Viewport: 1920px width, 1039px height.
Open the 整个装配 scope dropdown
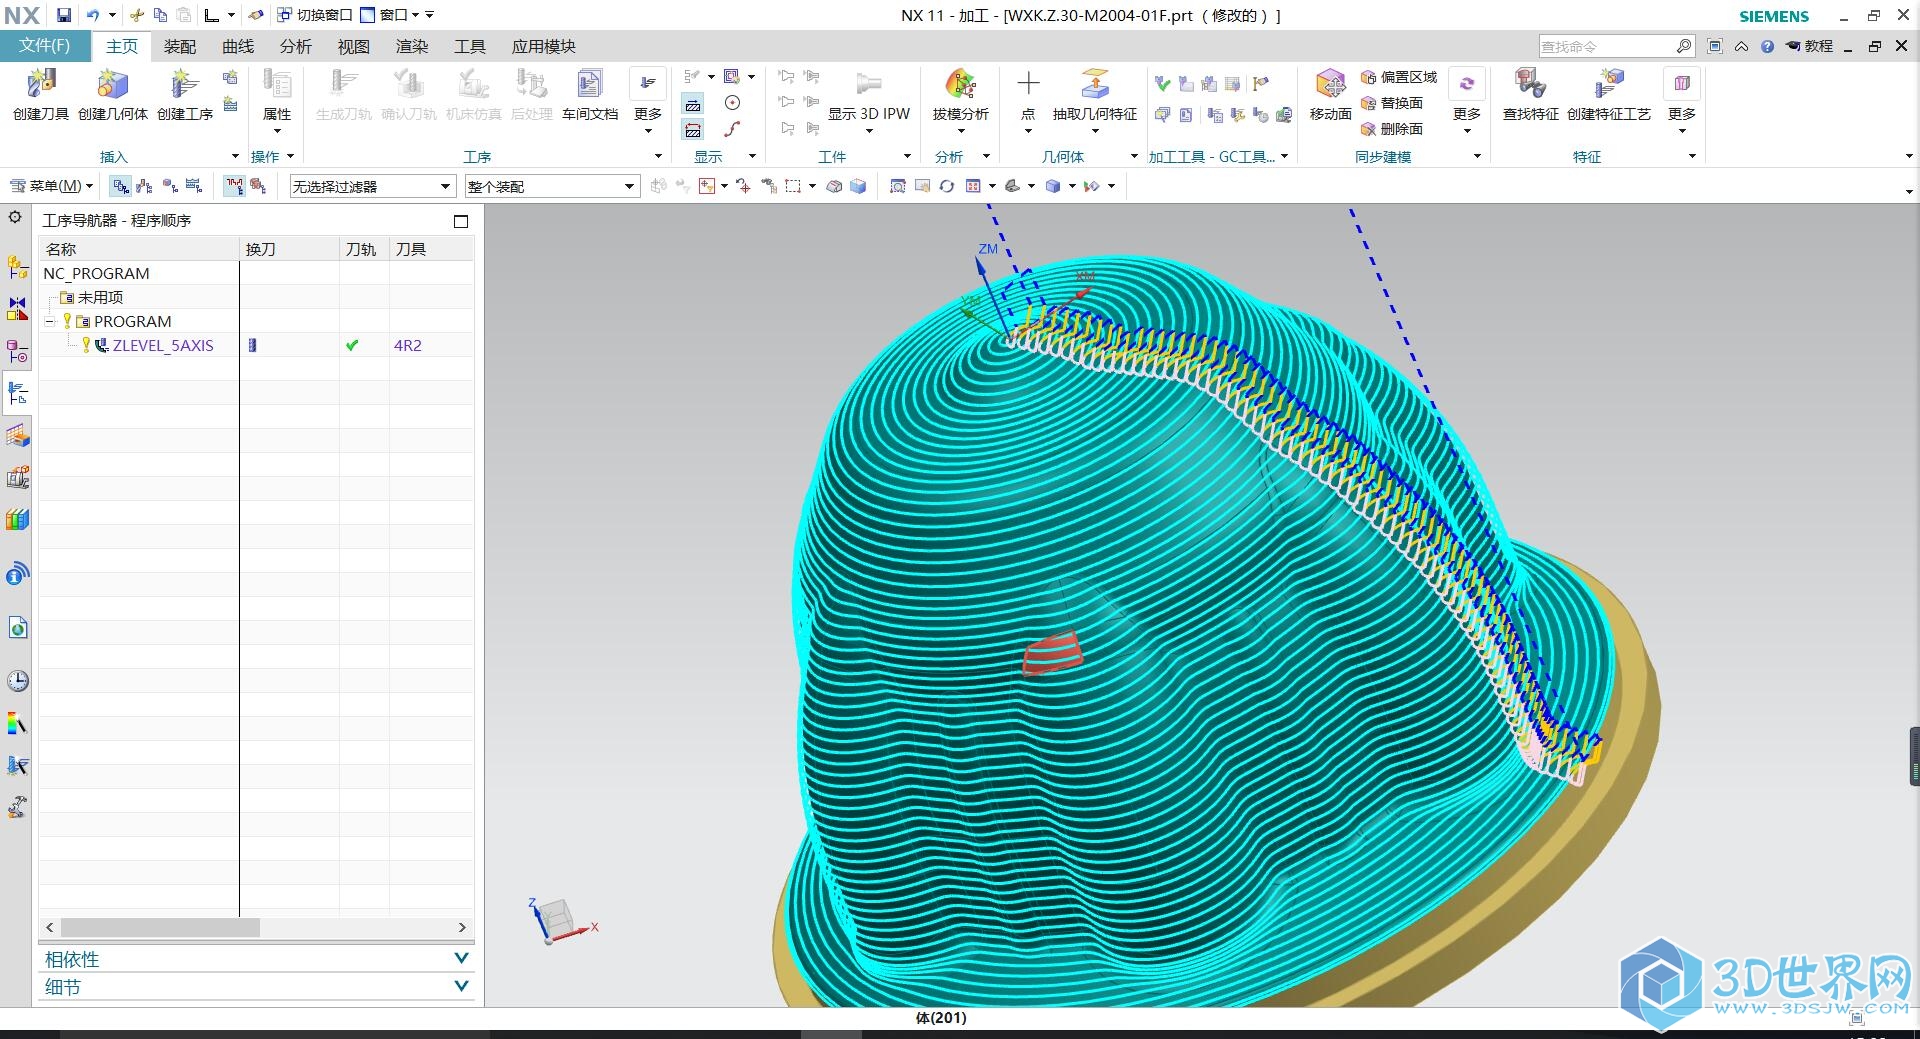pos(552,186)
